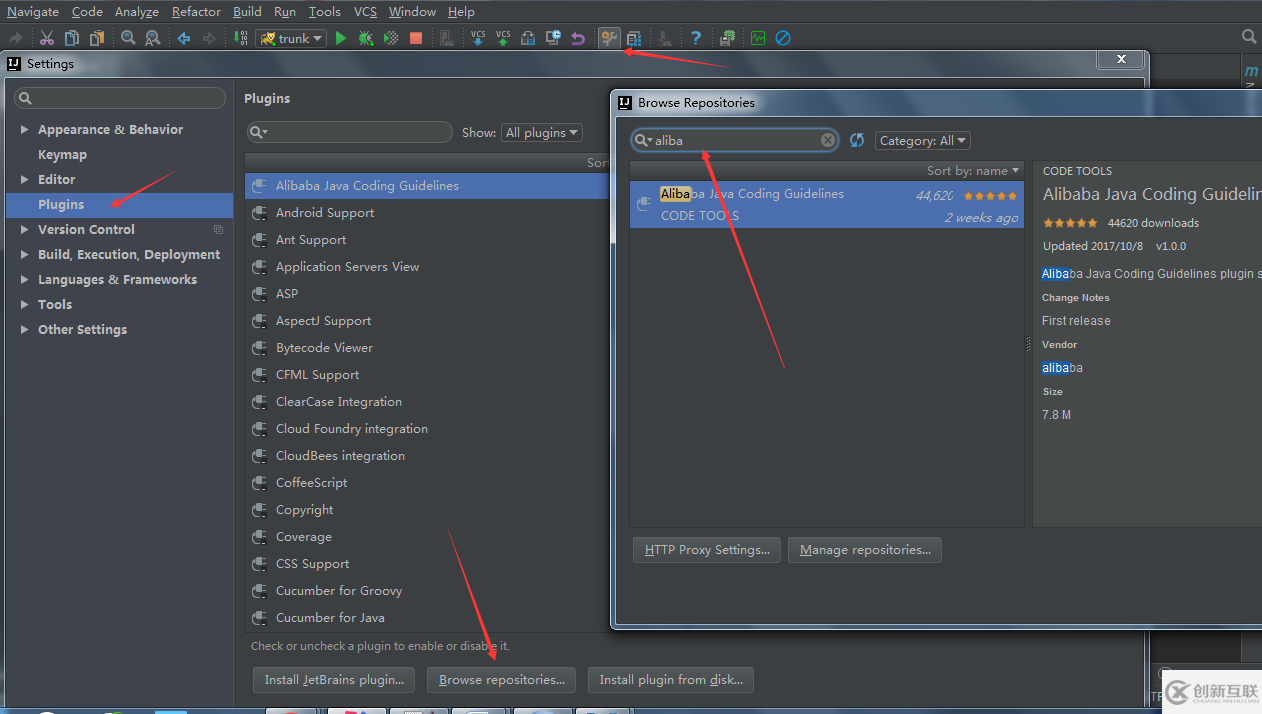Open the Refactor menu
Viewport: 1262px width, 714px height.
click(196, 11)
